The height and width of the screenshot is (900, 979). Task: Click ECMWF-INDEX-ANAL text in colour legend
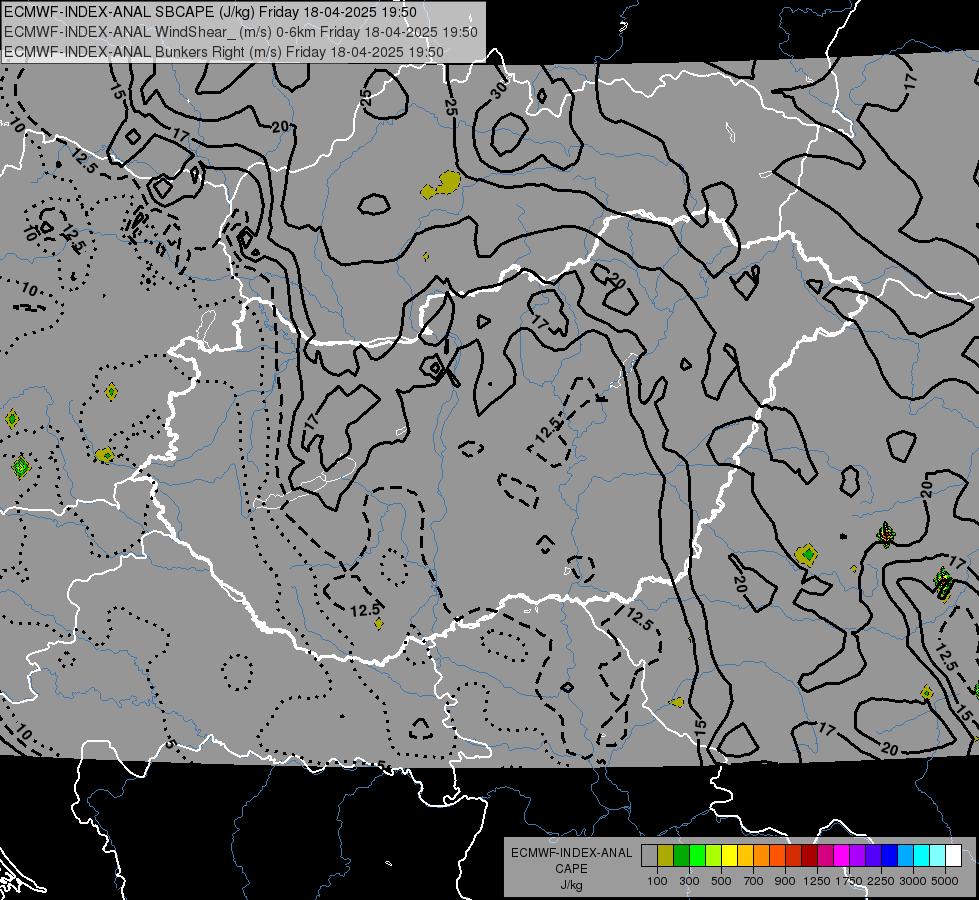571,853
